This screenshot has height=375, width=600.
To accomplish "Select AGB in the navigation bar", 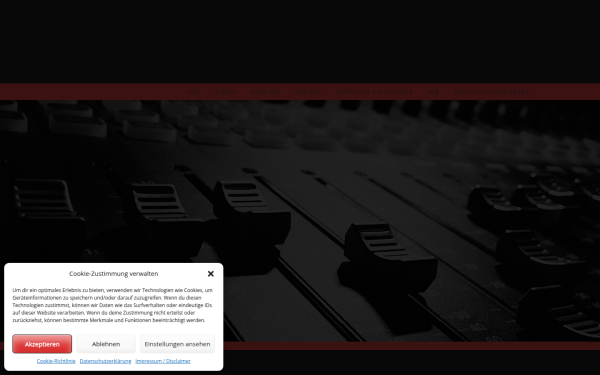I will click(x=433, y=92).
